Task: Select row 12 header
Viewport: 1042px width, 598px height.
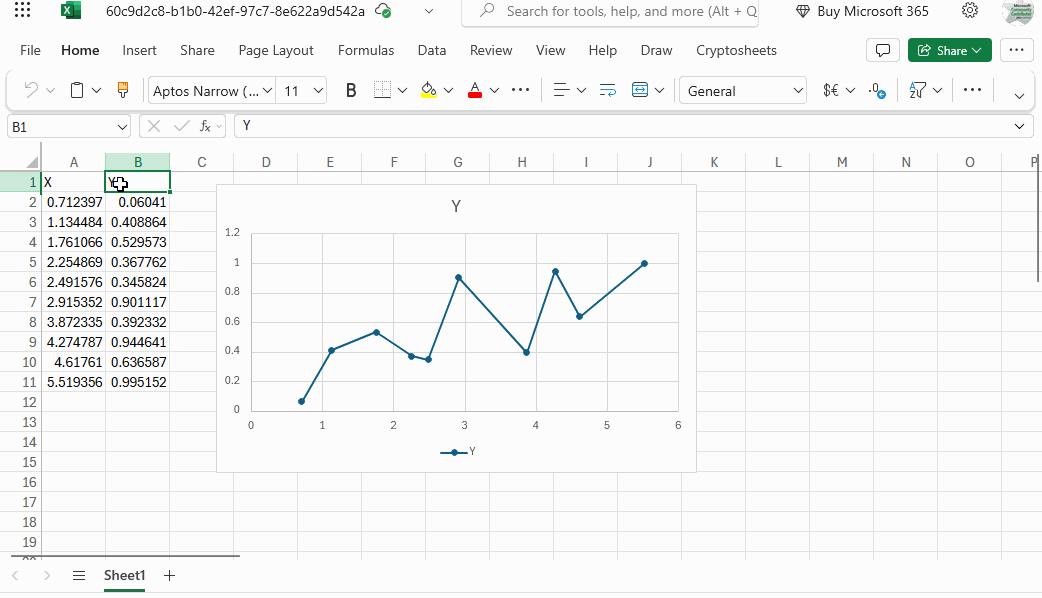Action: [x=21, y=402]
